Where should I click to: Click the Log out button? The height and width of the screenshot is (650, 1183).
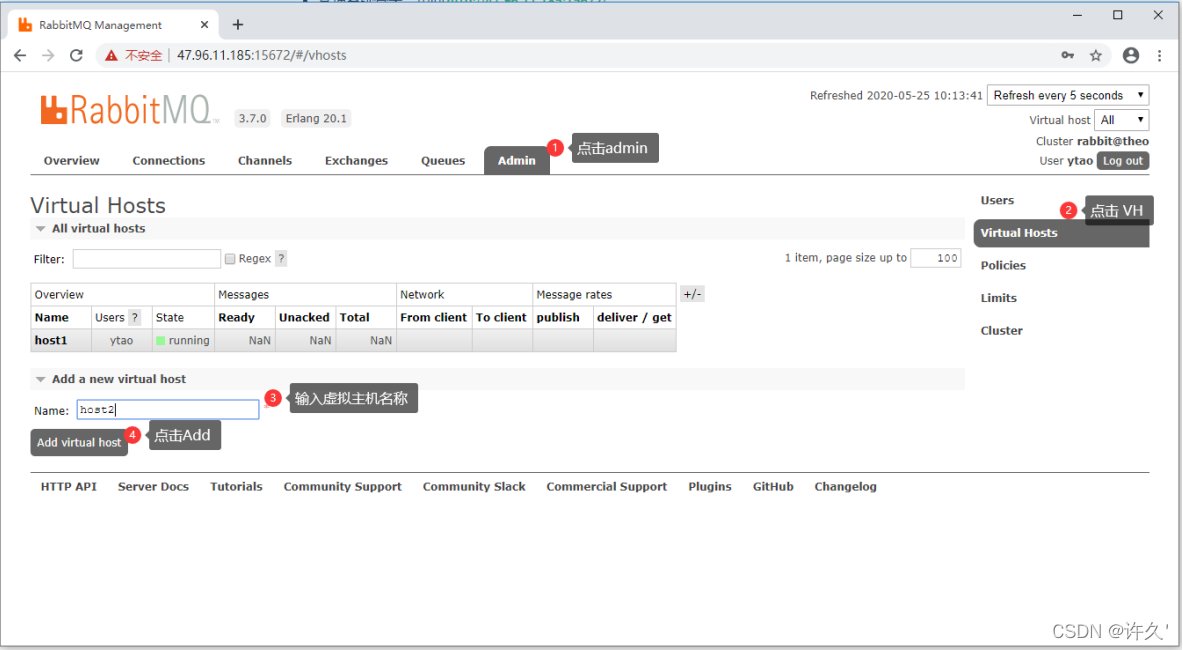click(x=1123, y=161)
